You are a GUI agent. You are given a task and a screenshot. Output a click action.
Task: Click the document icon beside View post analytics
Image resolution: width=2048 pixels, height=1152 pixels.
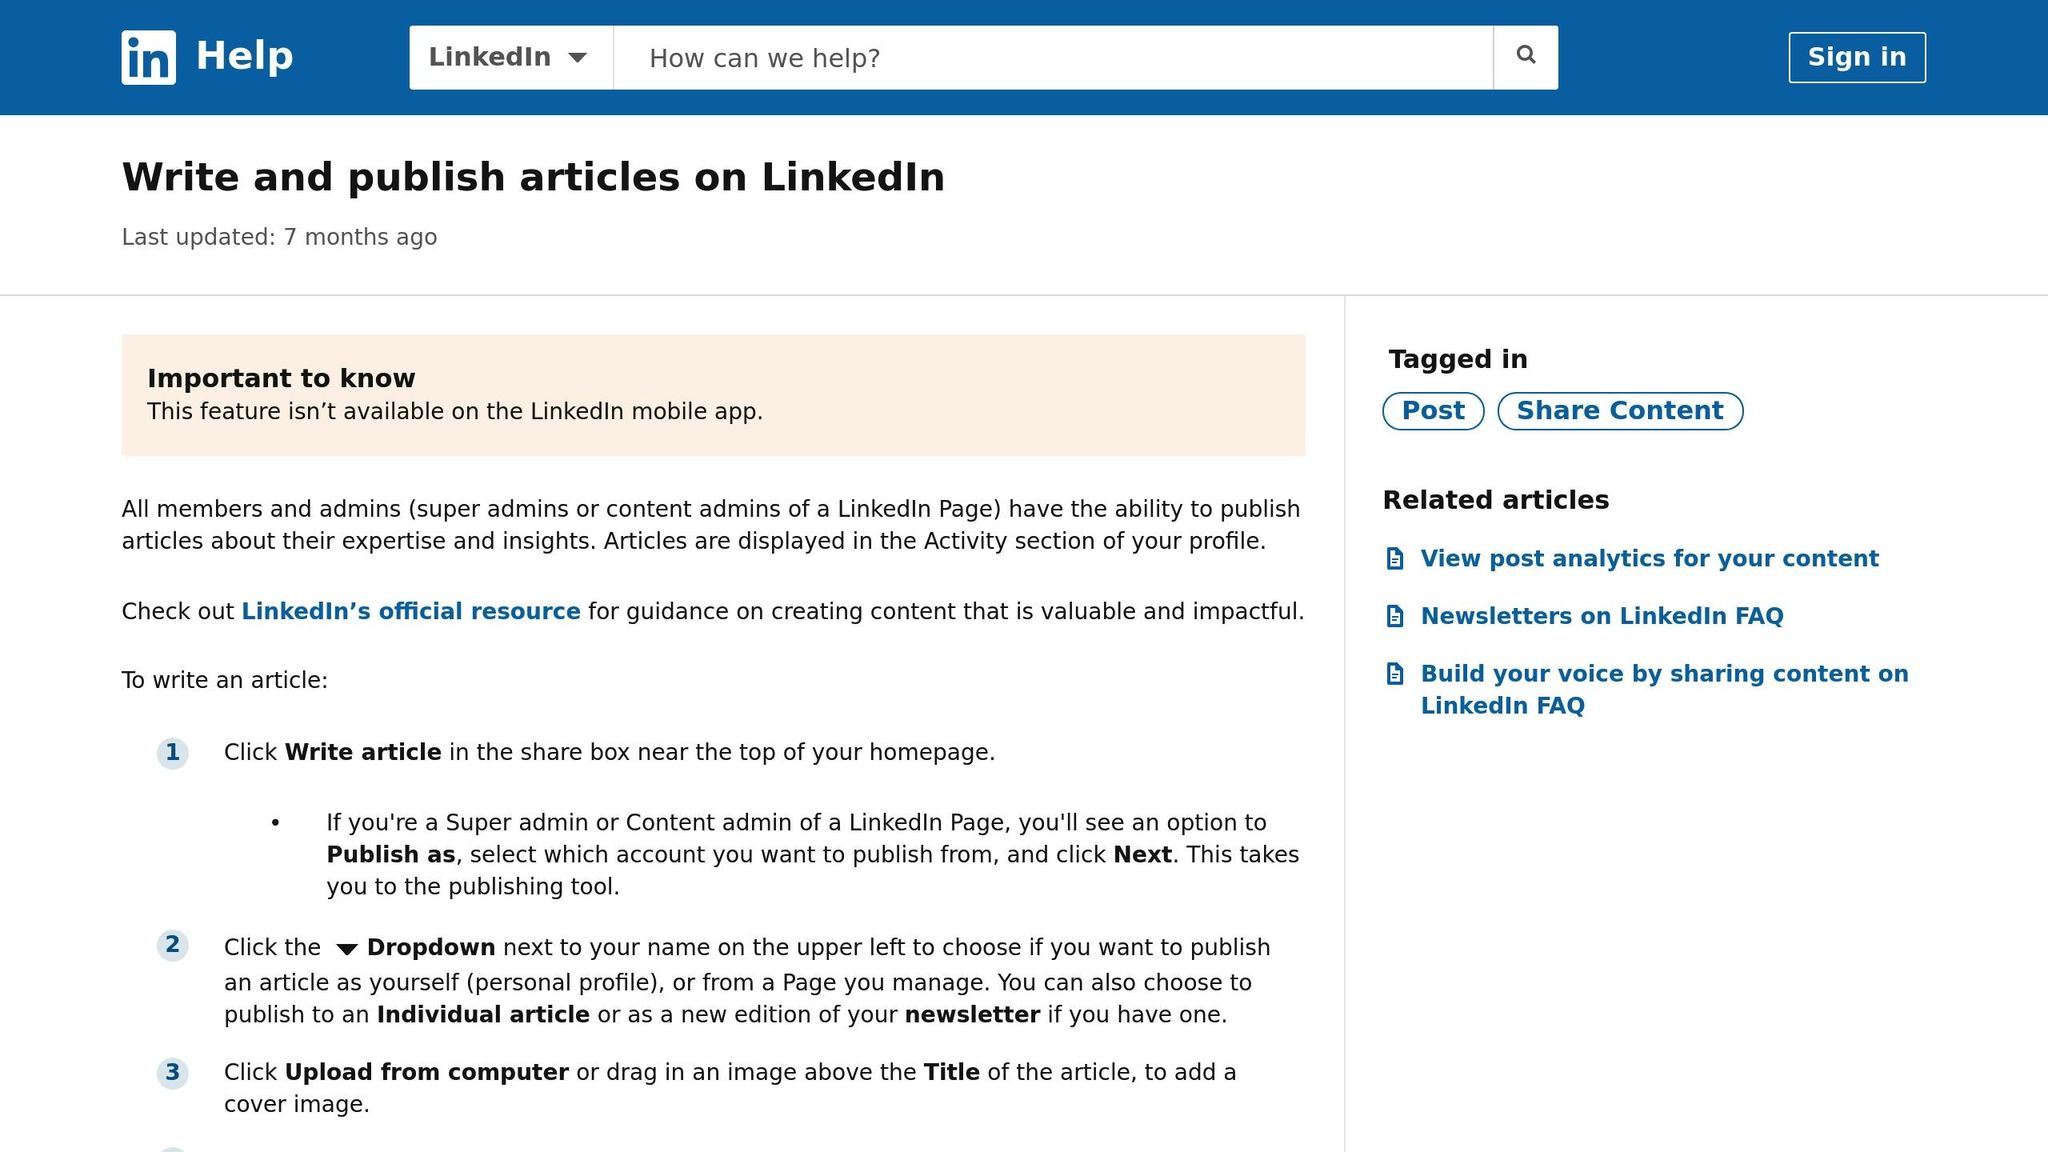1395,559
